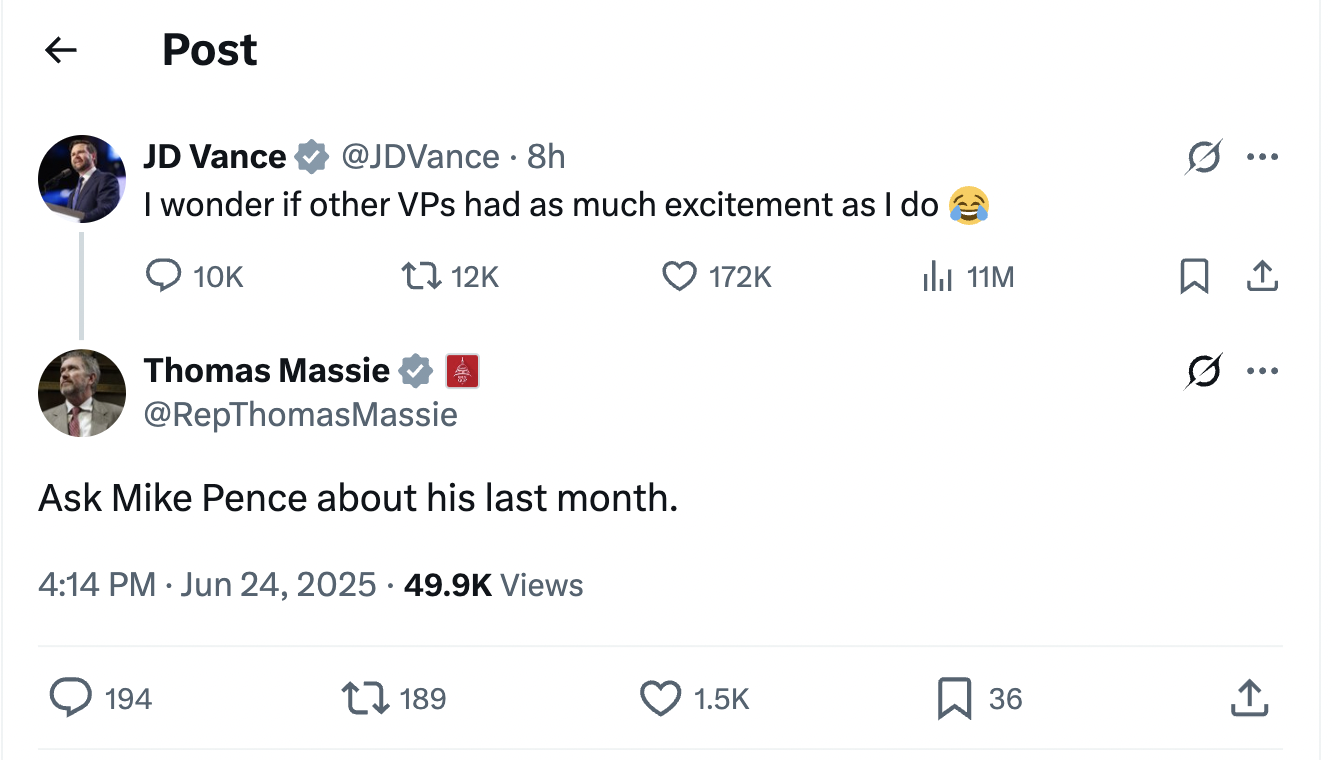Share Thomas Massie's reply
This screenshot has height=760, width=1332.
click(x=1248, y=699)
